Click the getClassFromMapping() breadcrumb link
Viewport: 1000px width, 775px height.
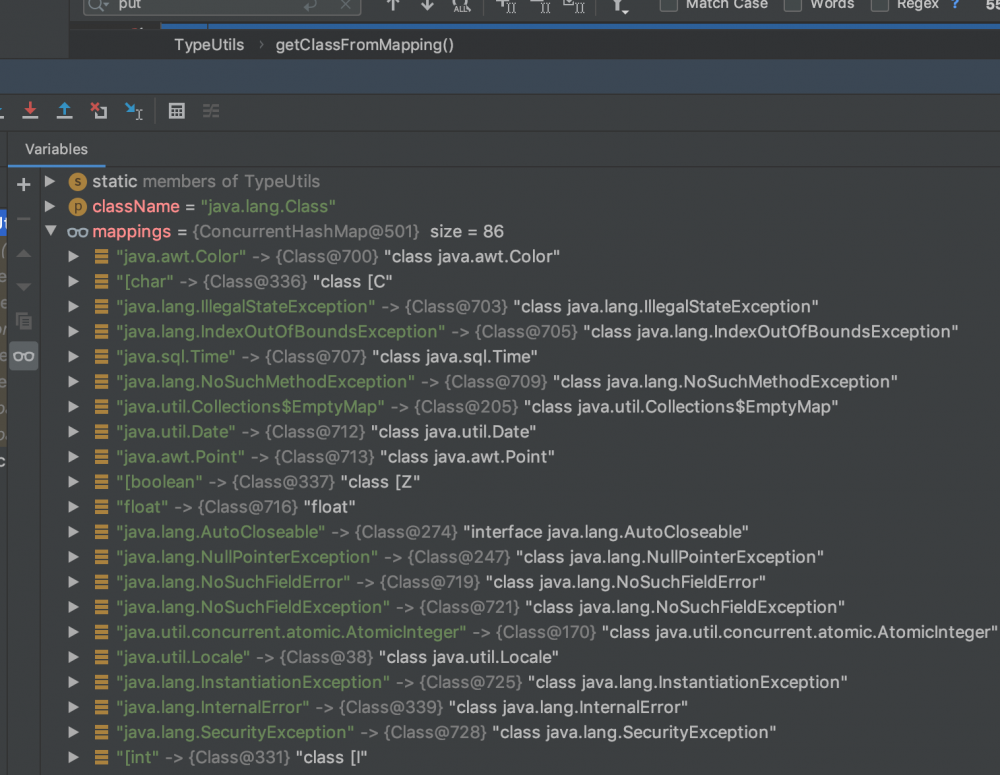point(364,44)
